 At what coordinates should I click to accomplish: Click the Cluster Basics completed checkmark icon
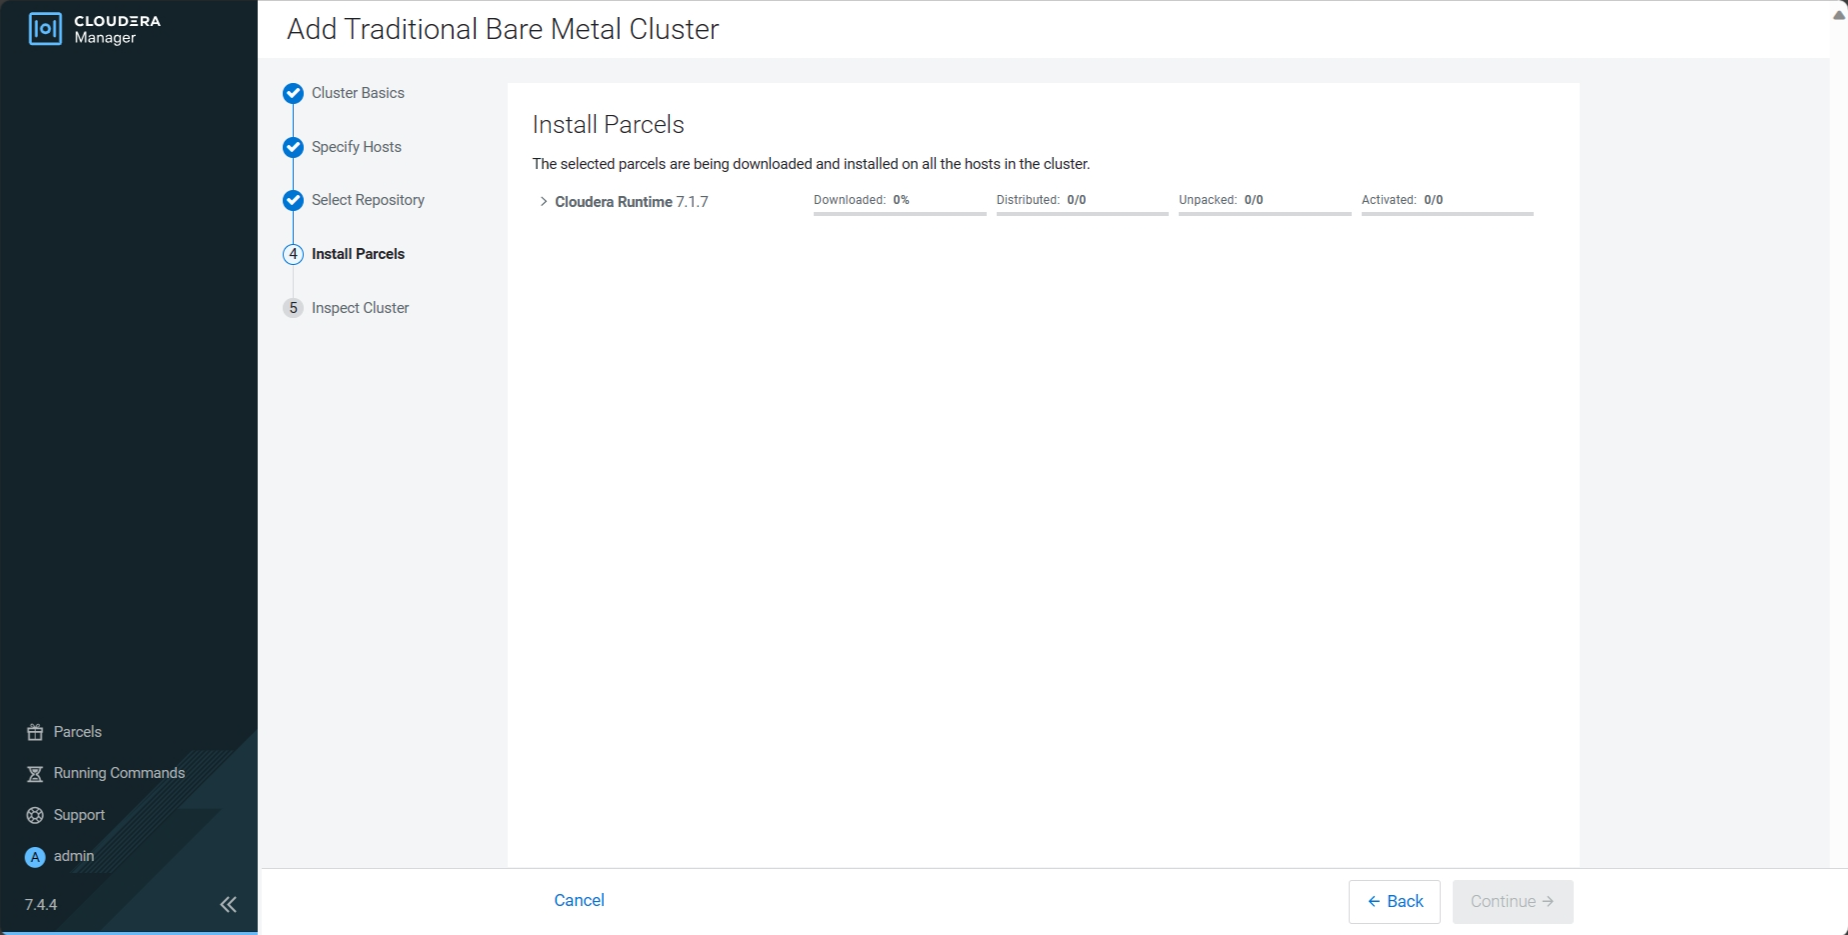point(293,93)
